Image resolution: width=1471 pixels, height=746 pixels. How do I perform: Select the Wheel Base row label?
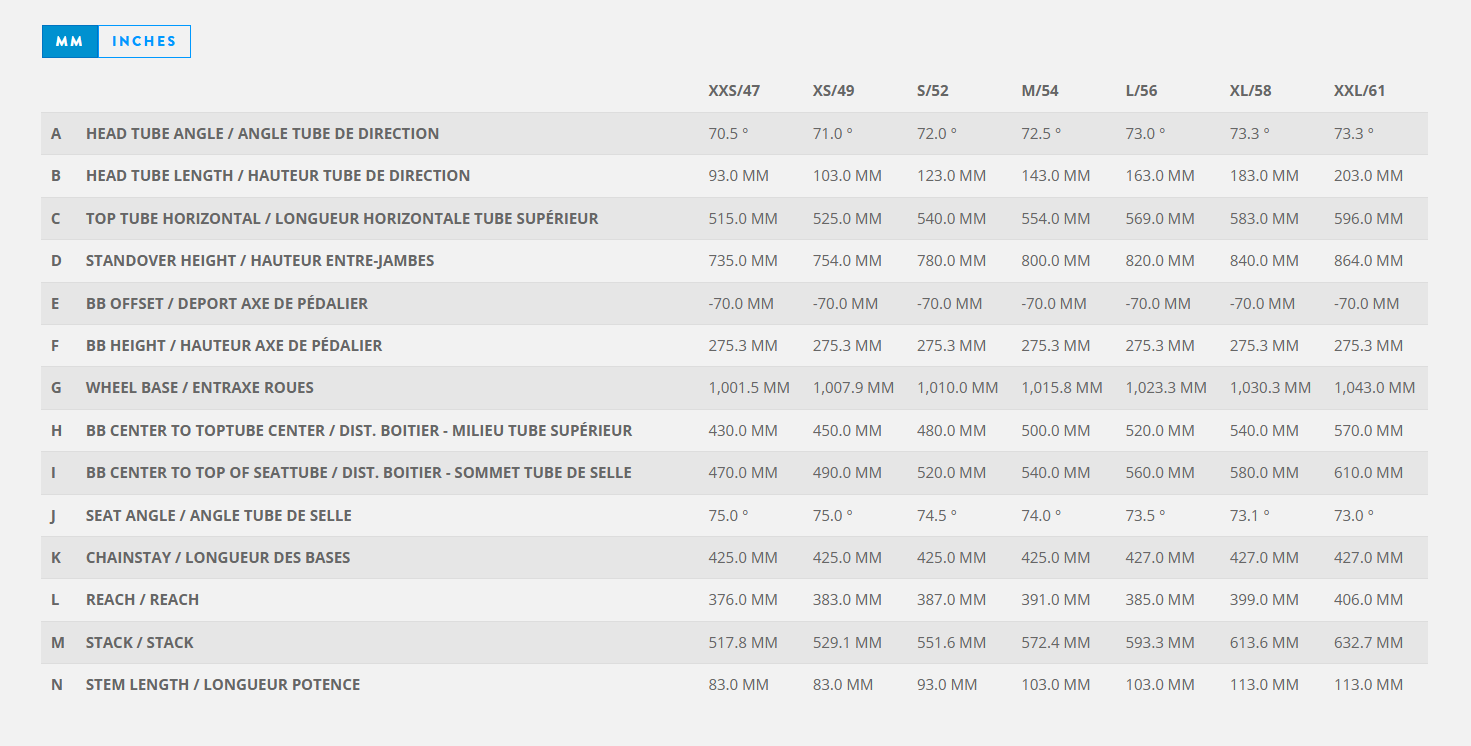point(199,388)
